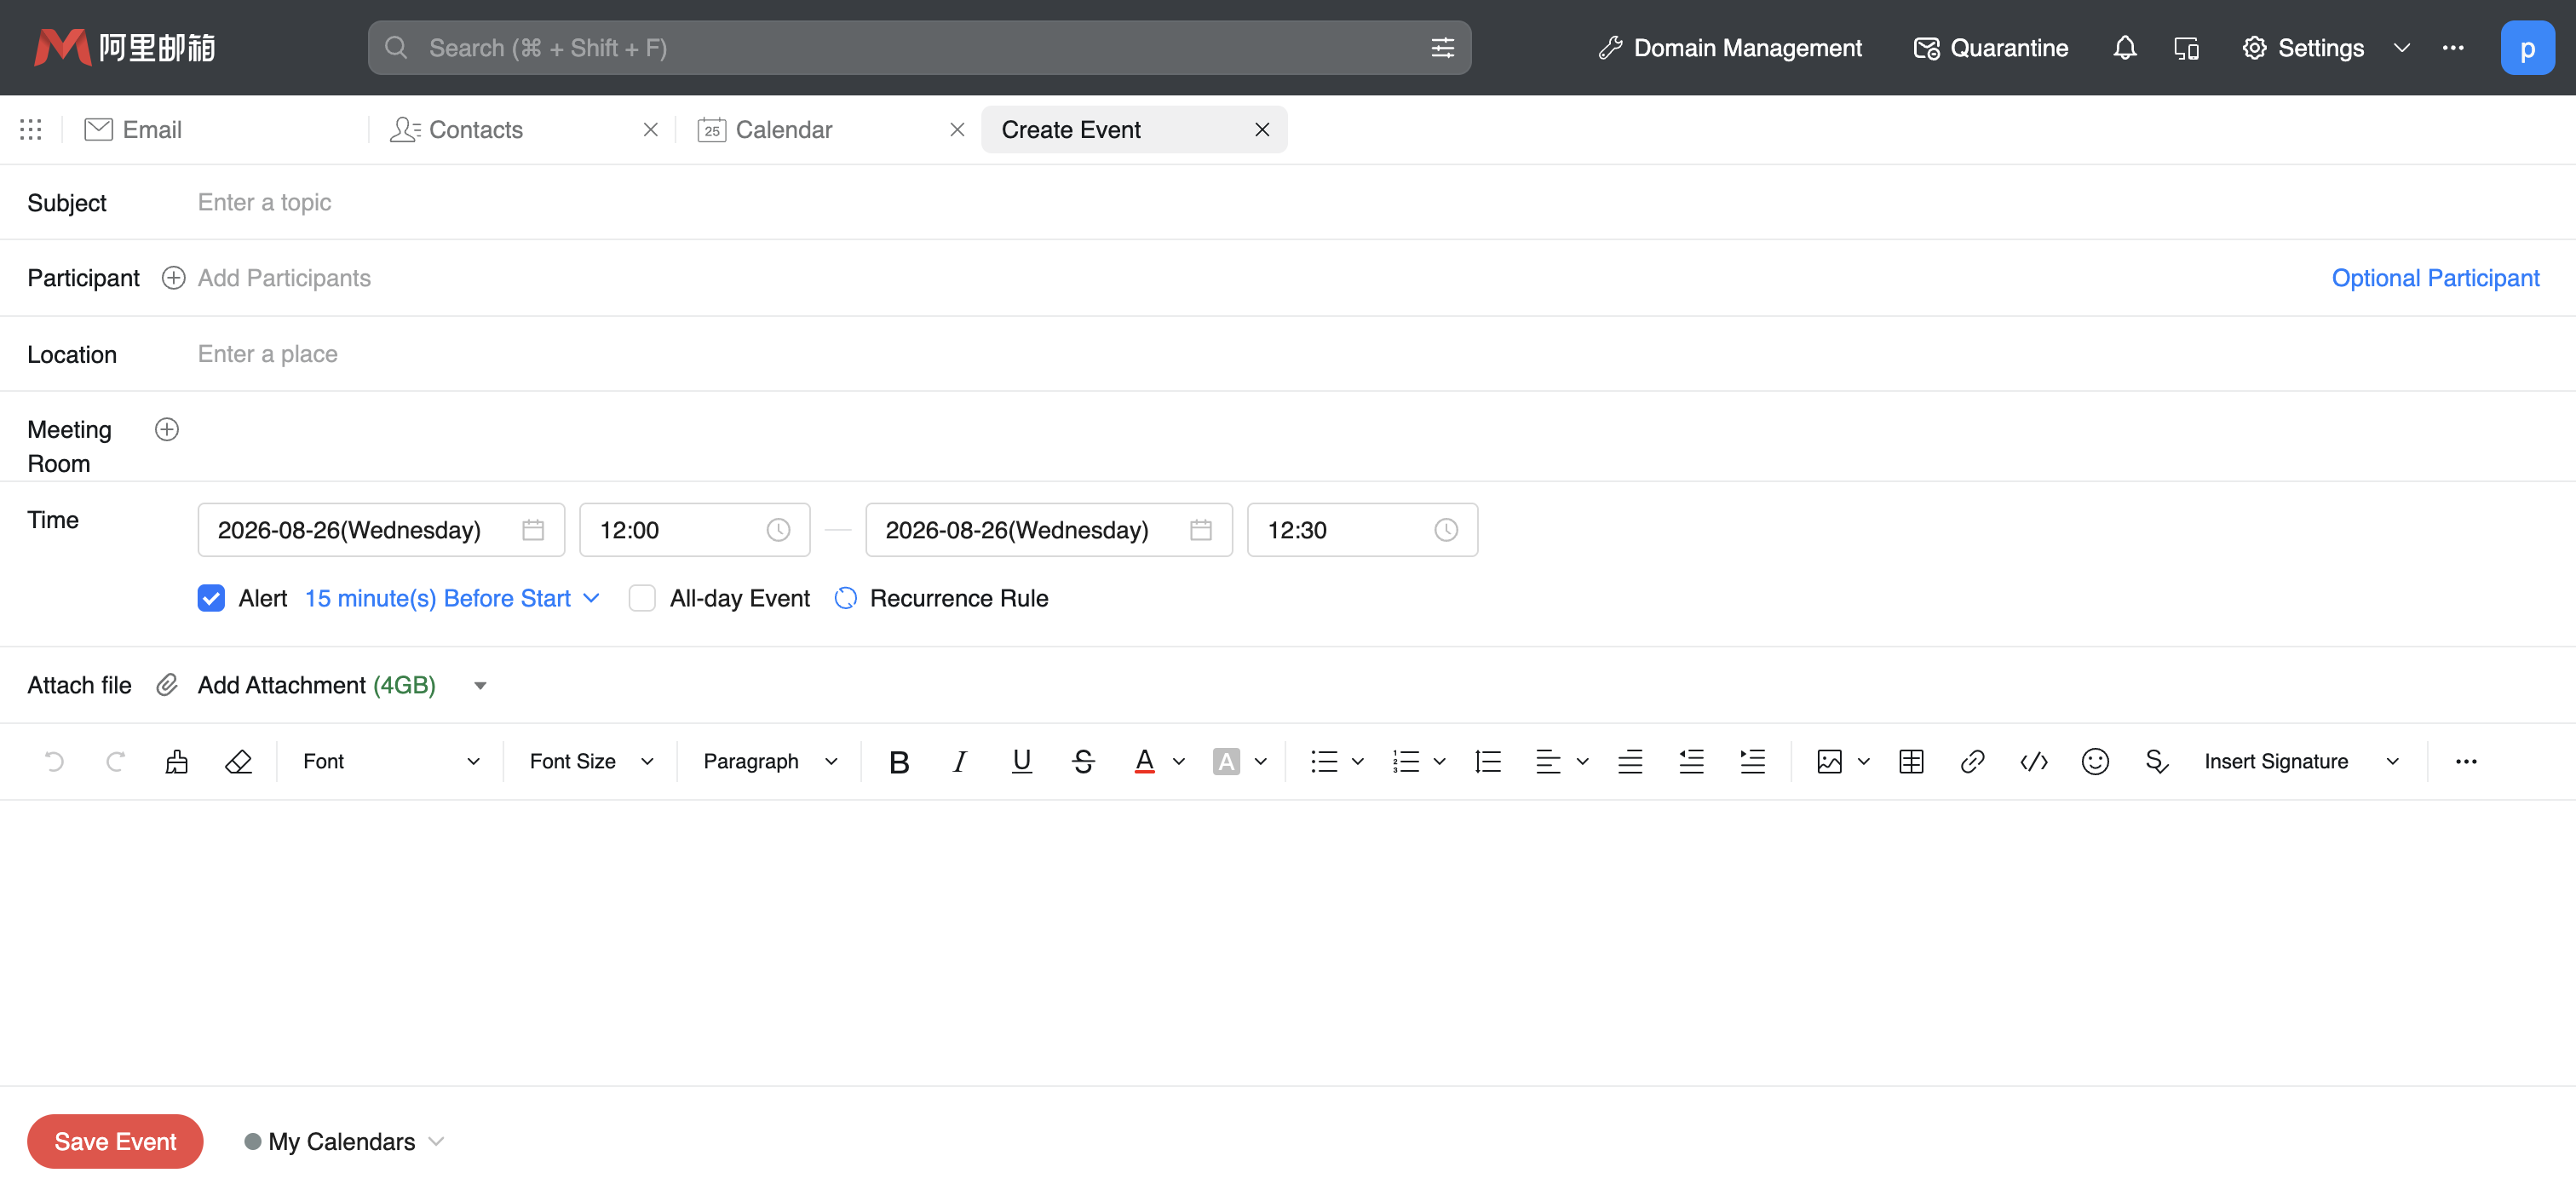Image resolution: width=2576 pixels, height=1196 pixels.
Task: Click the Optional Participant link
Action: (2435, 278)
